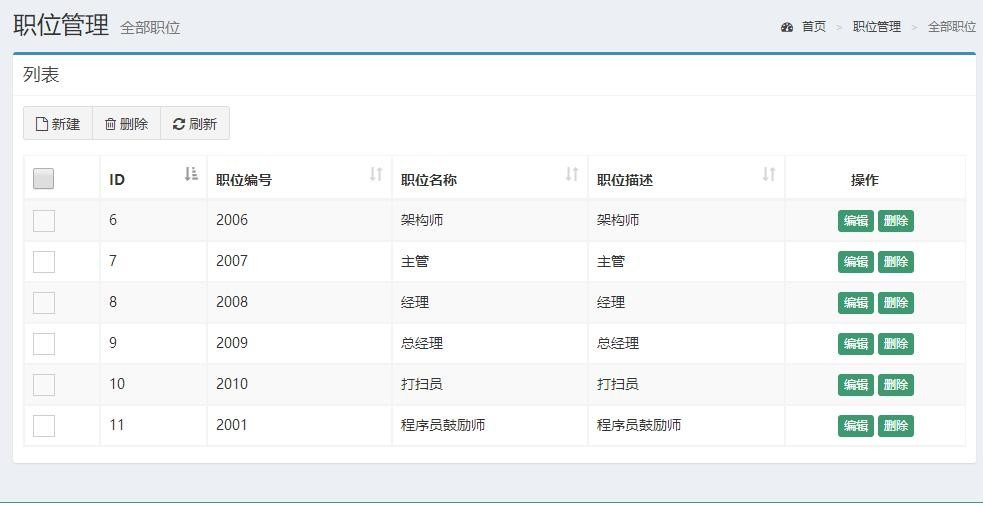Click the 删除 toolbar button with trash icon

coord(127,124)
